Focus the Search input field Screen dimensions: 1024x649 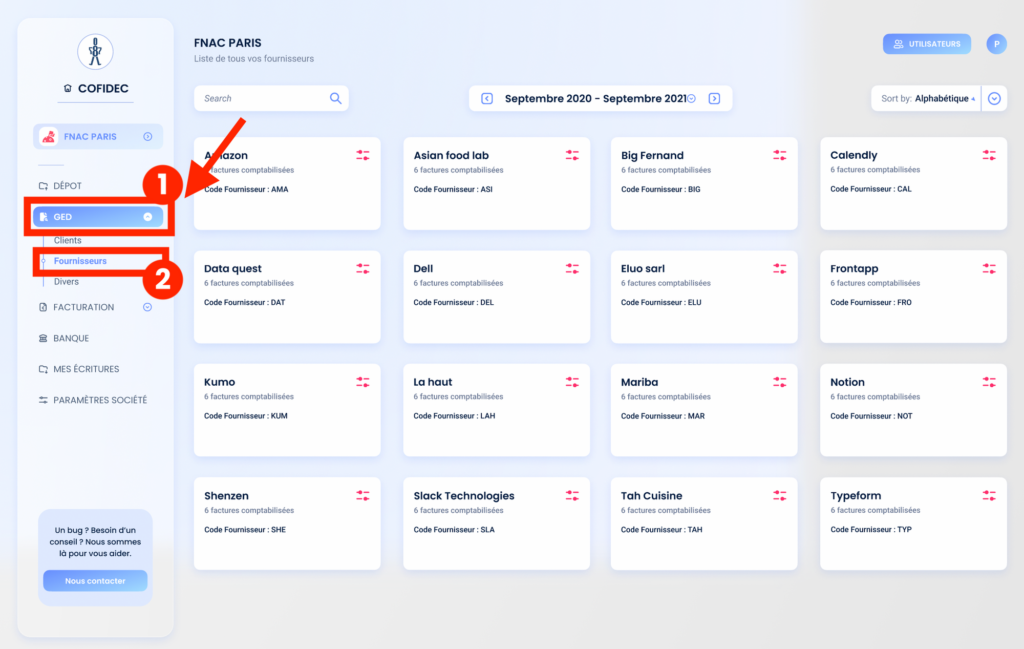271,99
